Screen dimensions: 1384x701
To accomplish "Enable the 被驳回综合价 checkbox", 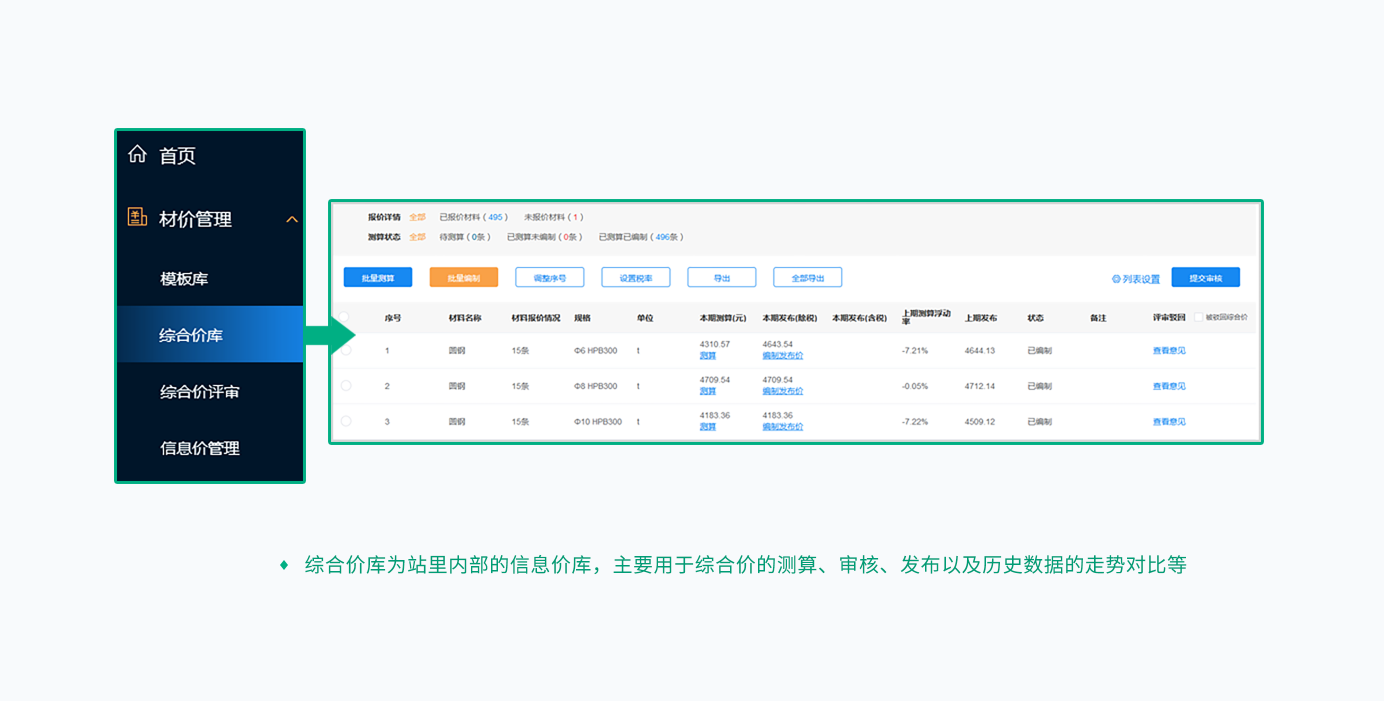I will pos(1199,317).
